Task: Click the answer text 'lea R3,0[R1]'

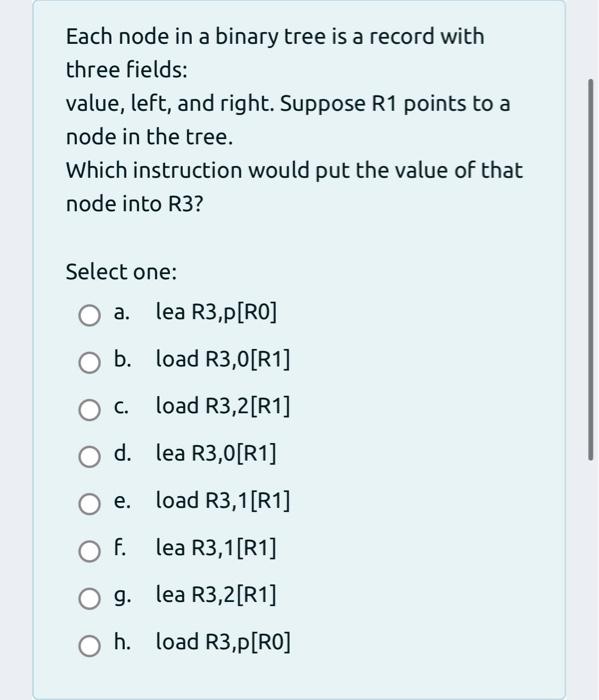Action: pos(216,453)
